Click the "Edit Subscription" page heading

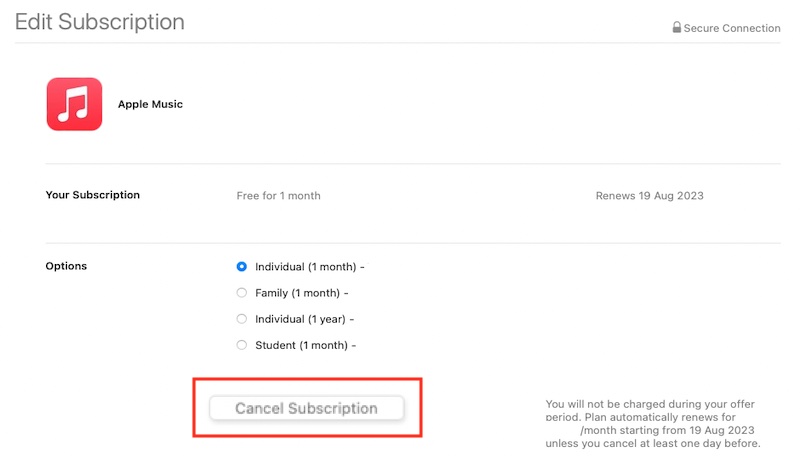coord(100,22)
